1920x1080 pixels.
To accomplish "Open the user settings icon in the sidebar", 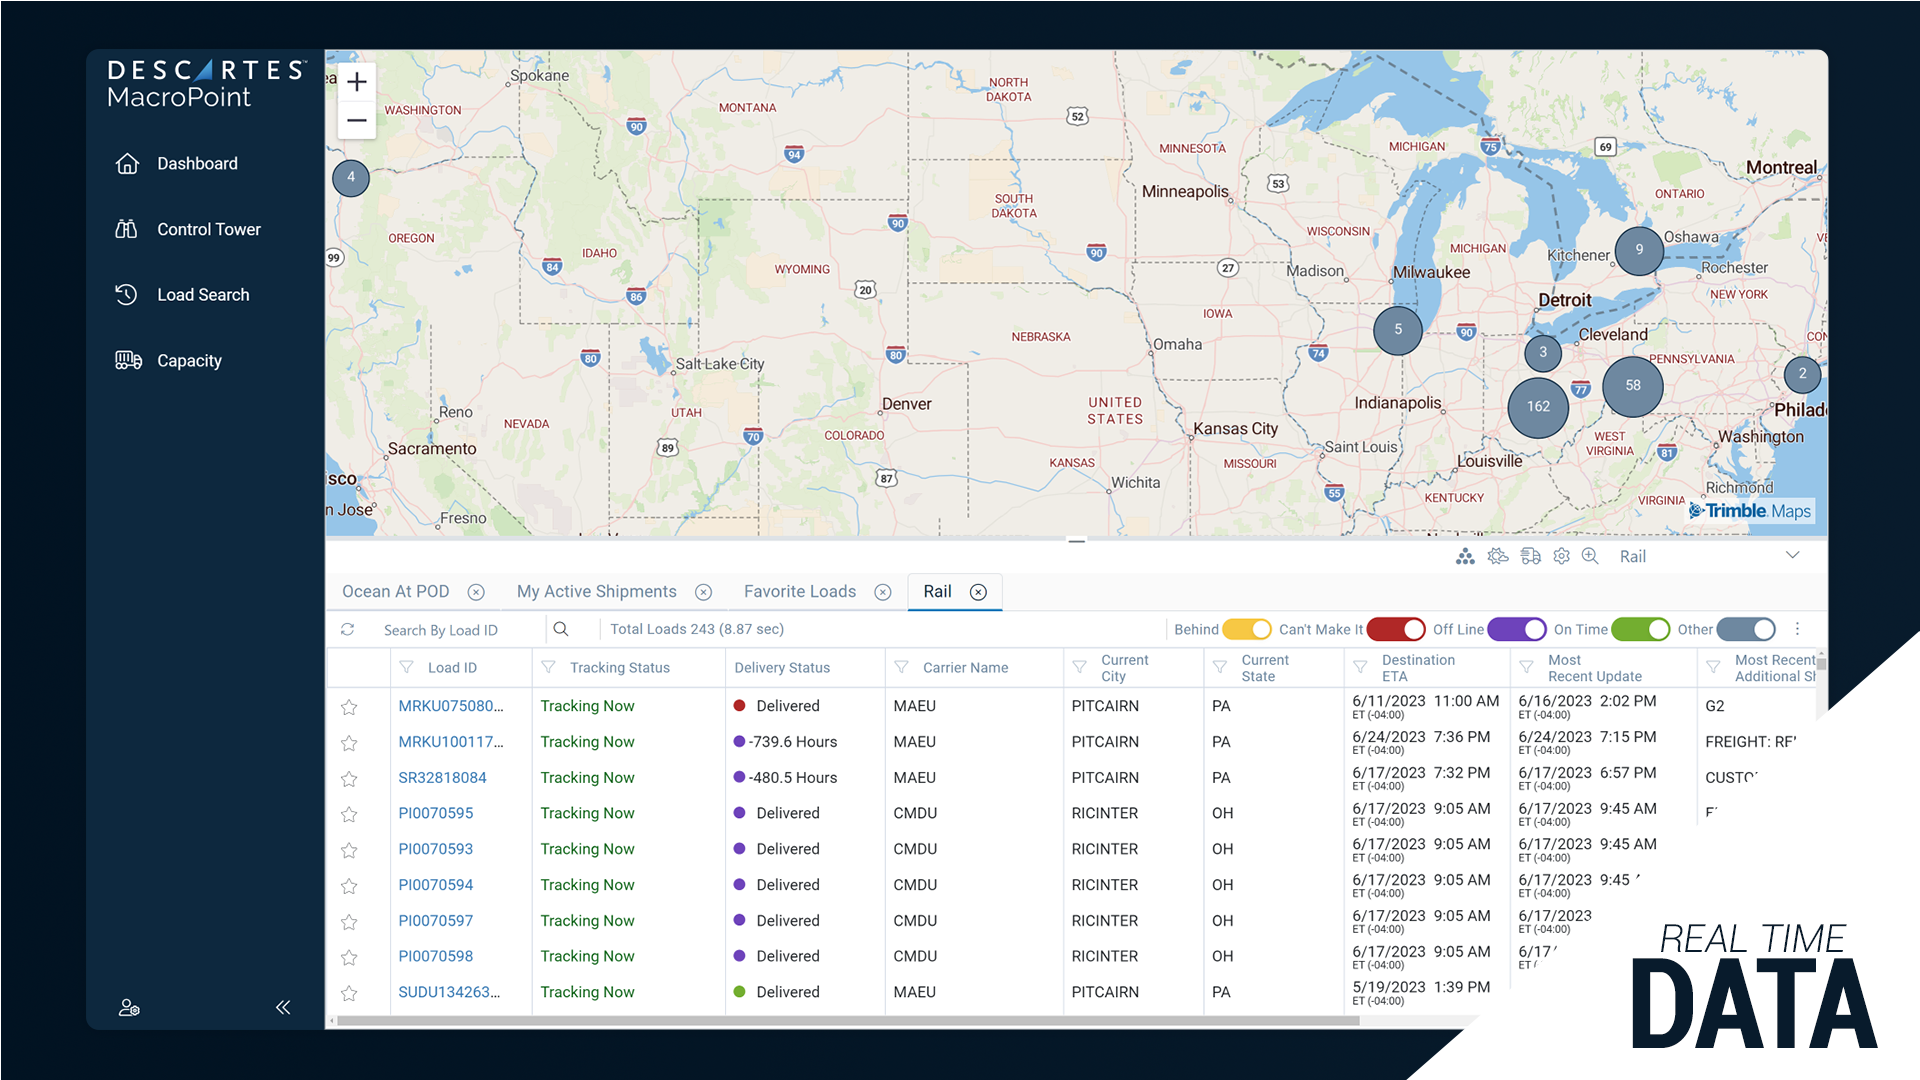I will [x=129, y=1008].
